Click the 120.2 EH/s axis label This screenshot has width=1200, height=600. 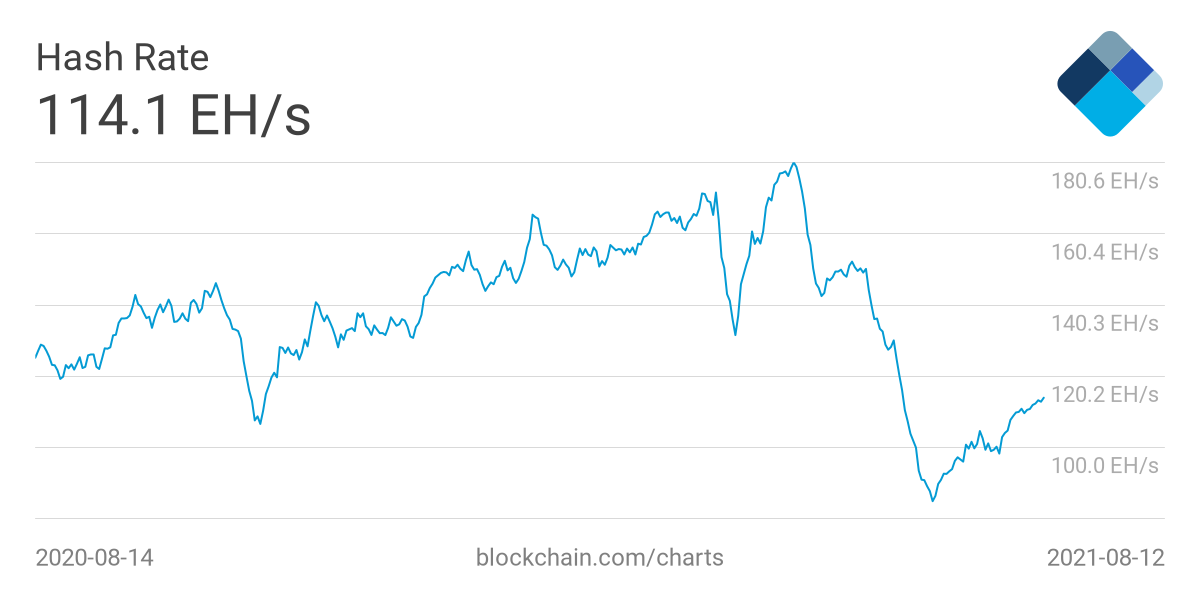point(1104,394)
